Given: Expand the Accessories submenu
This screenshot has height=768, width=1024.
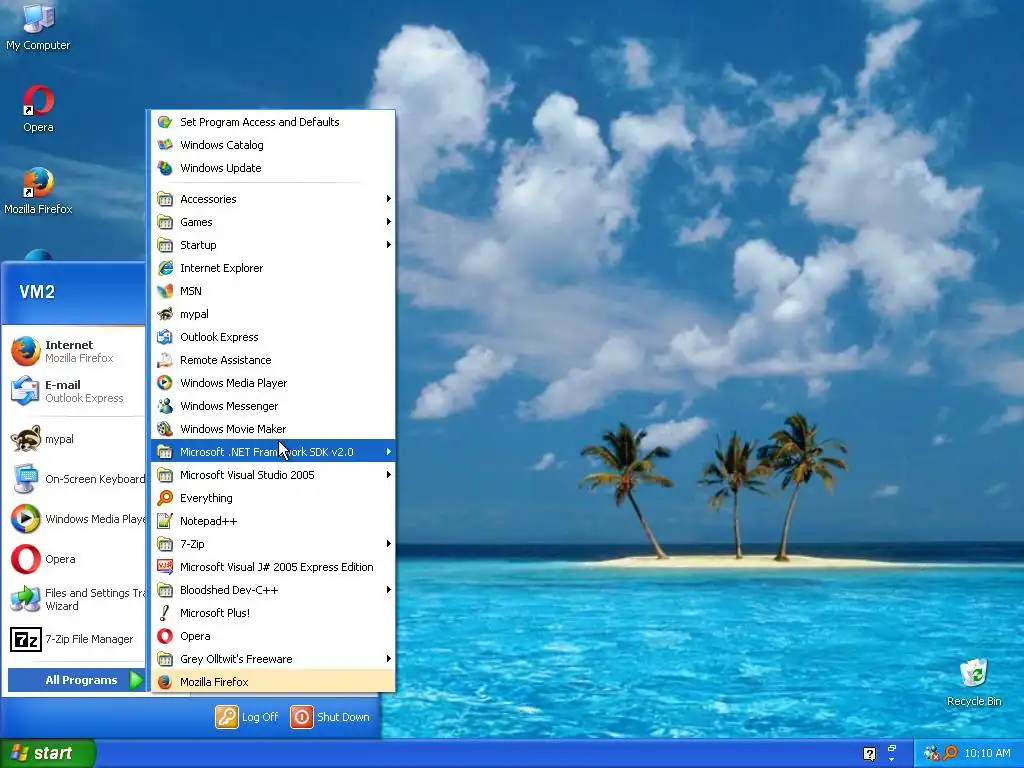Looking at the screenshot, I should click(x=273, y=199).
